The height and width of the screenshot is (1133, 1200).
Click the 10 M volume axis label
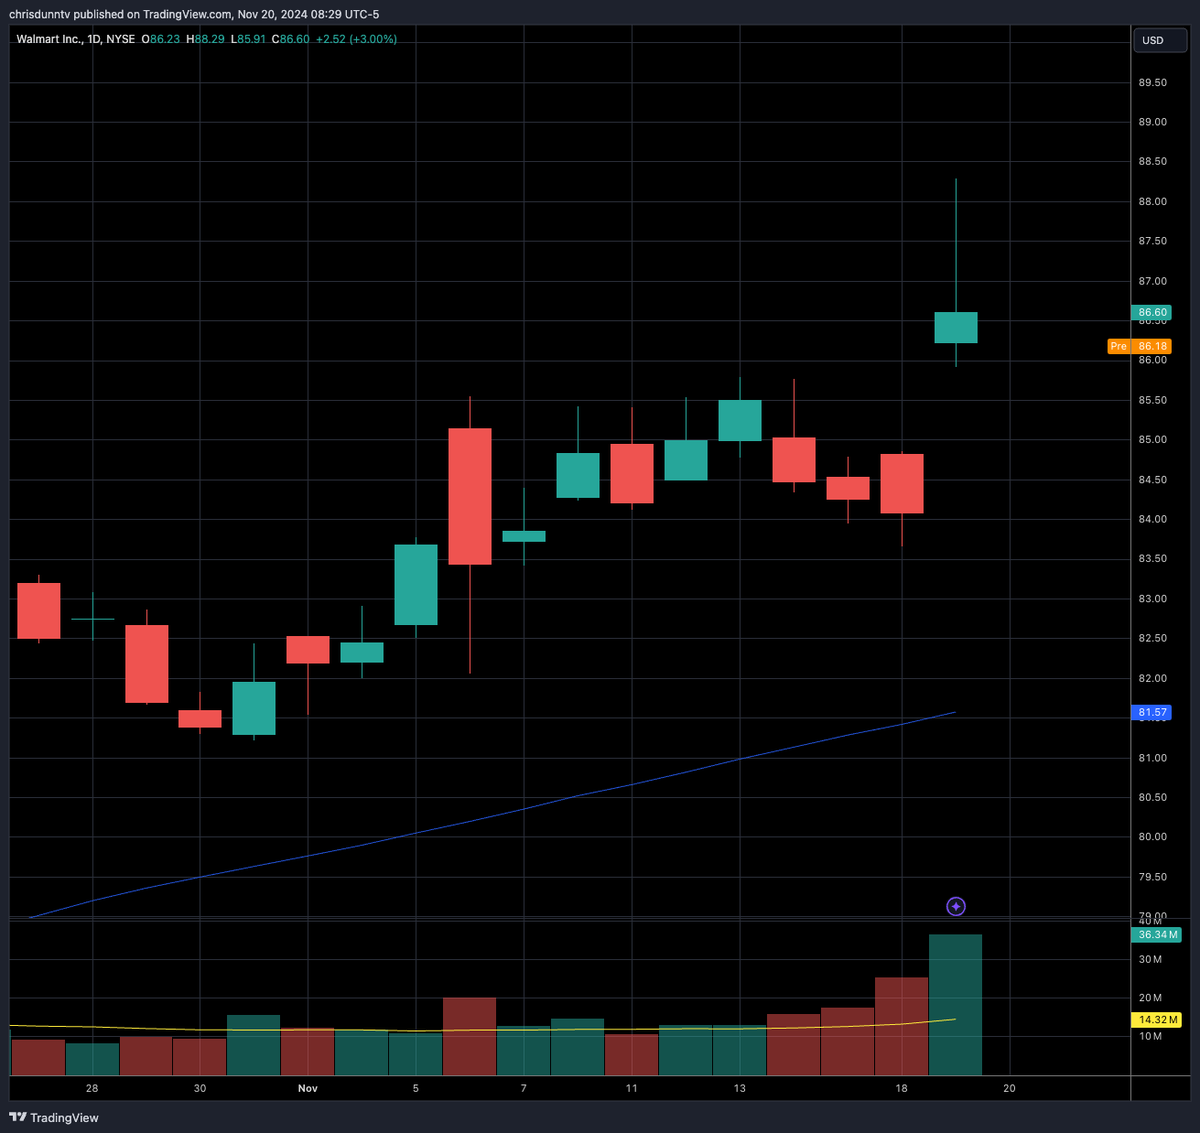coord(1150,1036)
